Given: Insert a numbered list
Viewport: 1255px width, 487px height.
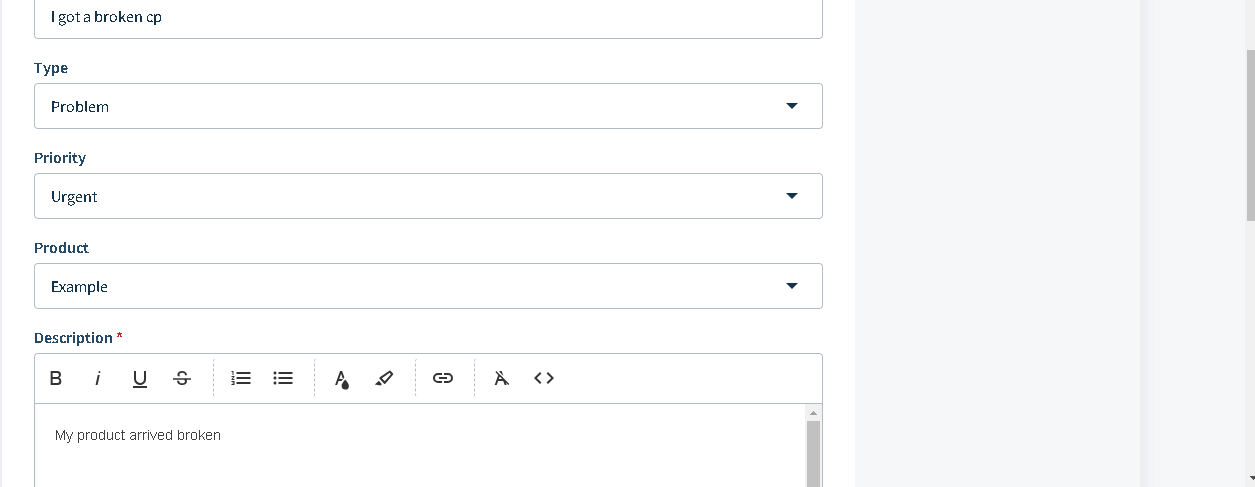Looking at the screenshot, I should pyautogui.click(x=241, y=378).
